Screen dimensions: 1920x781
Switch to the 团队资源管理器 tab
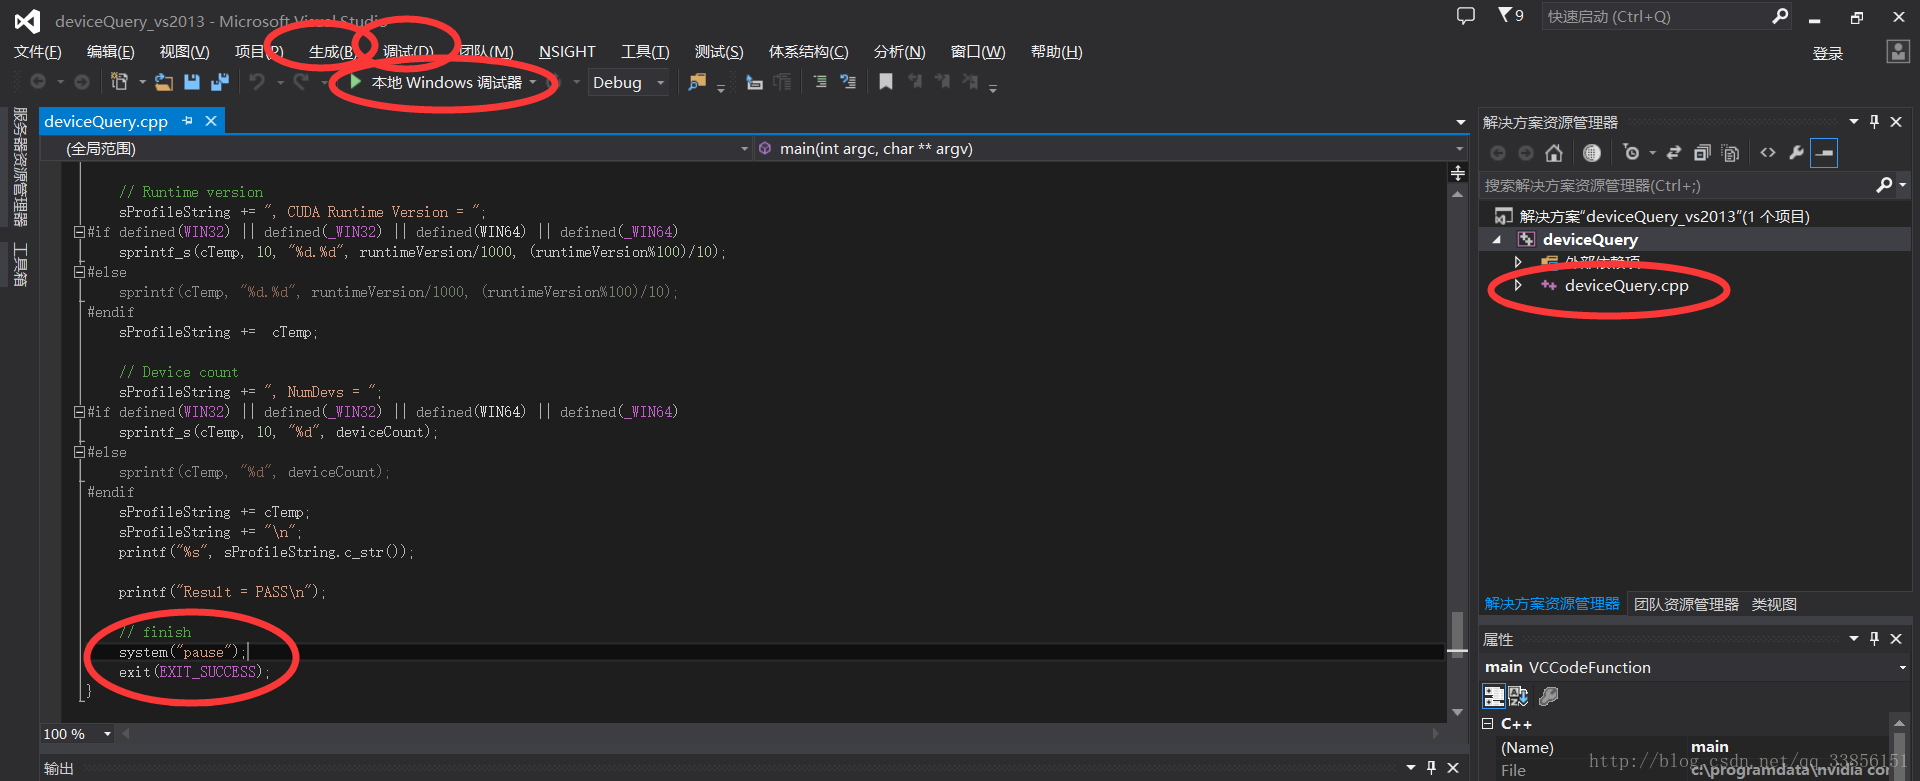(x=1686, y=604)
